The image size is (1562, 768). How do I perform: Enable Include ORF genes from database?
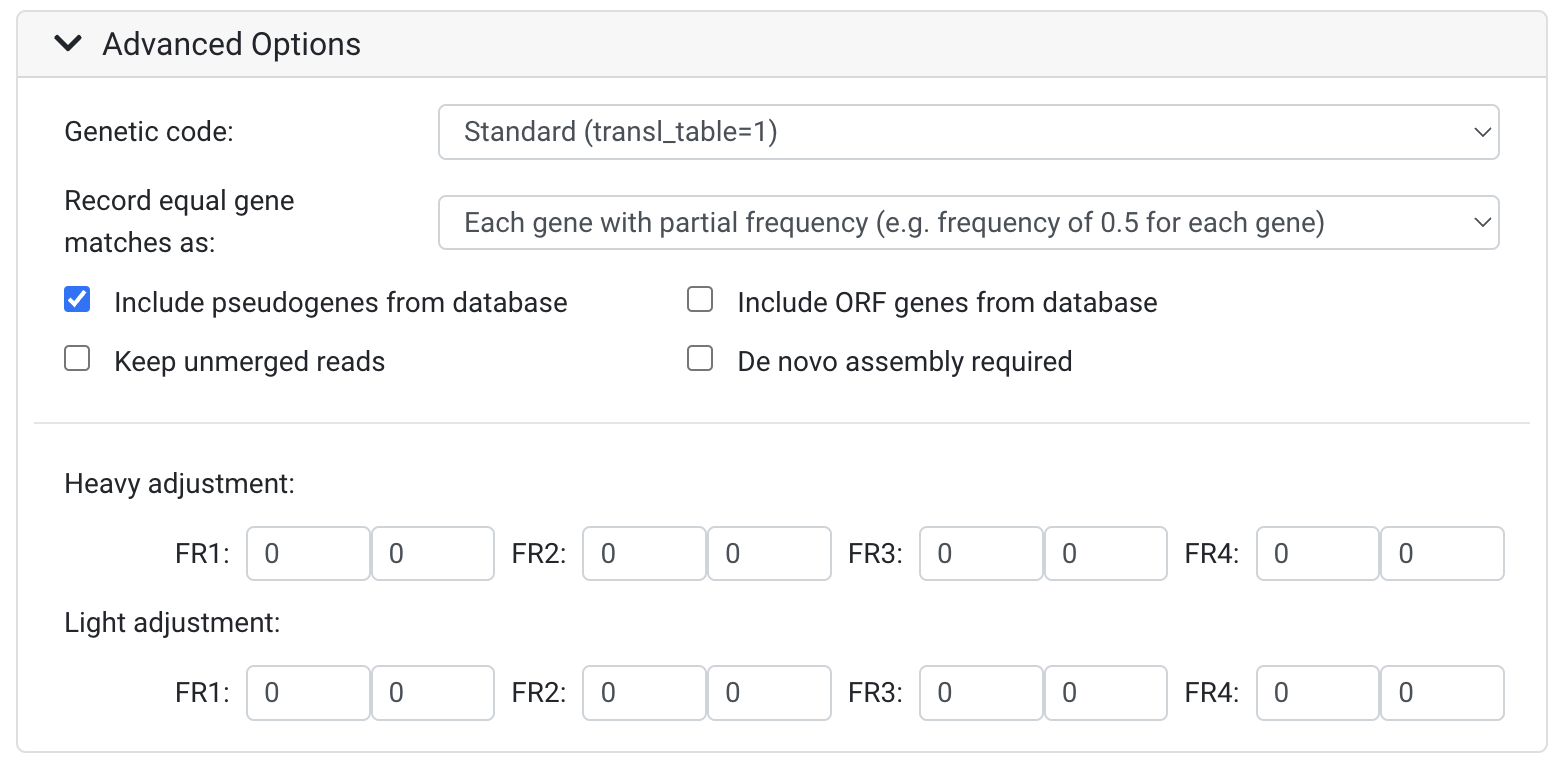pyautogui.click(x=700, y=299)
